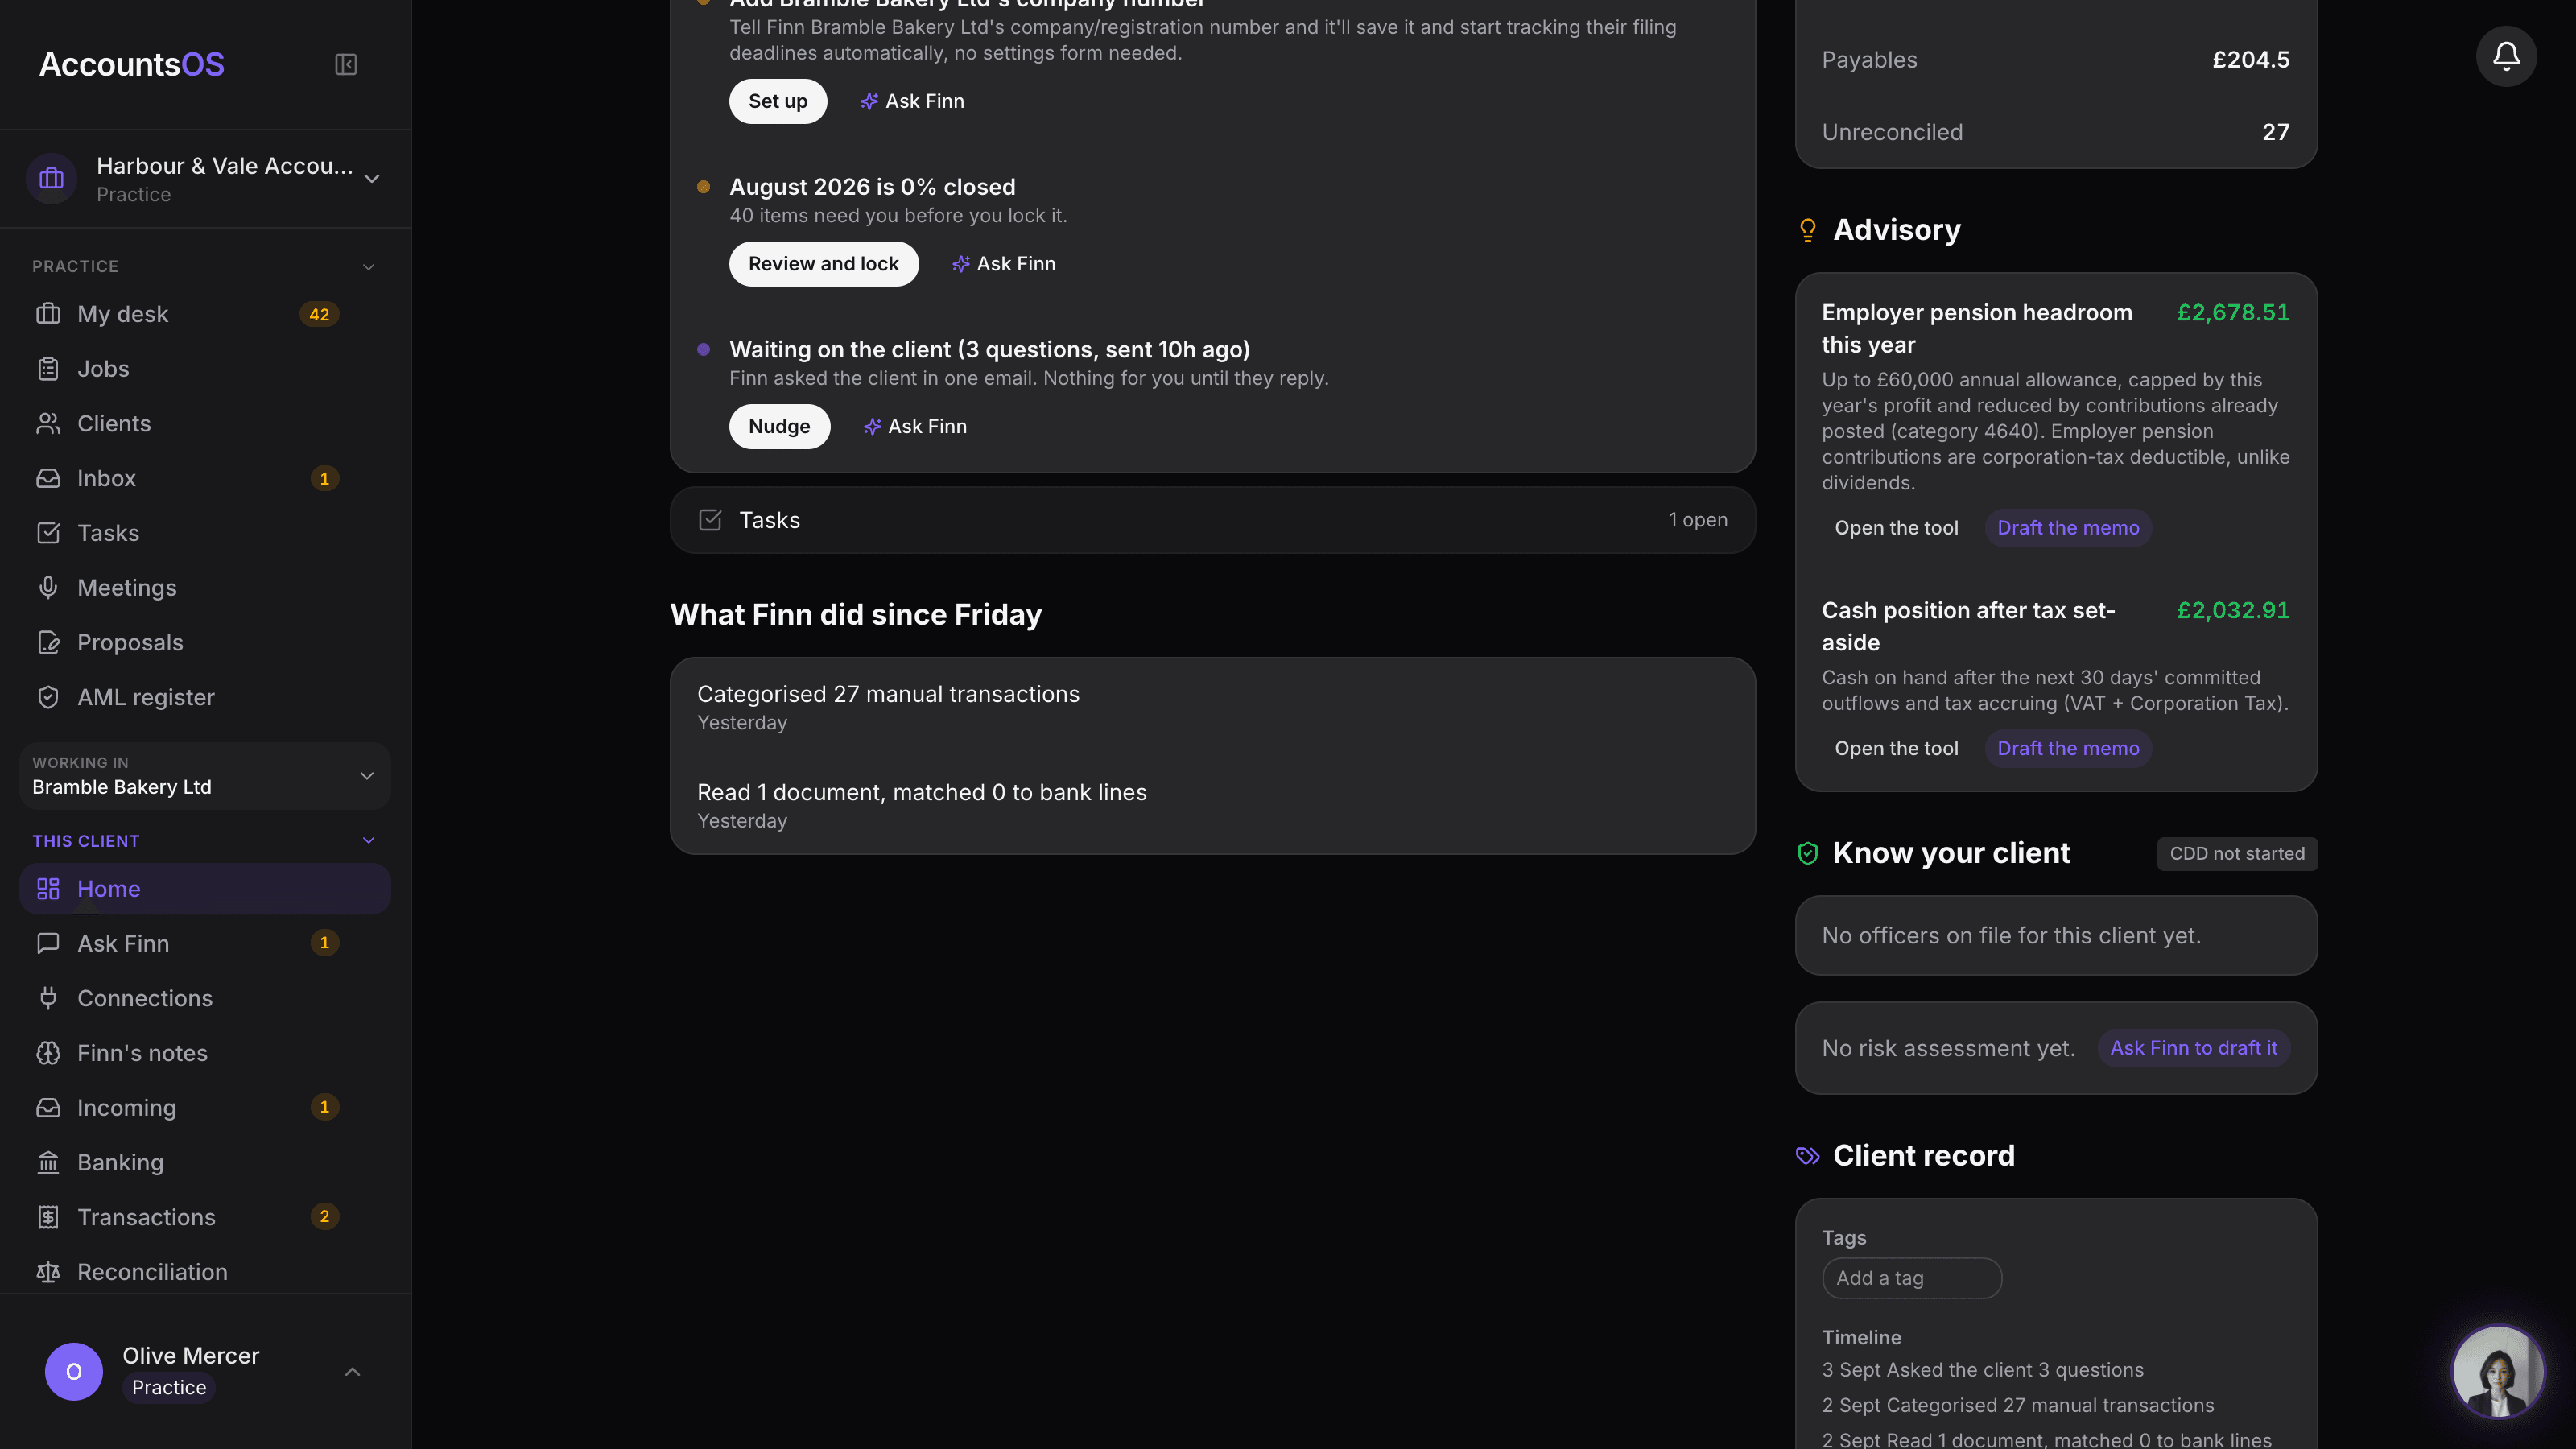
Task: Open AML register shield icon
Action: coord(48,697)
